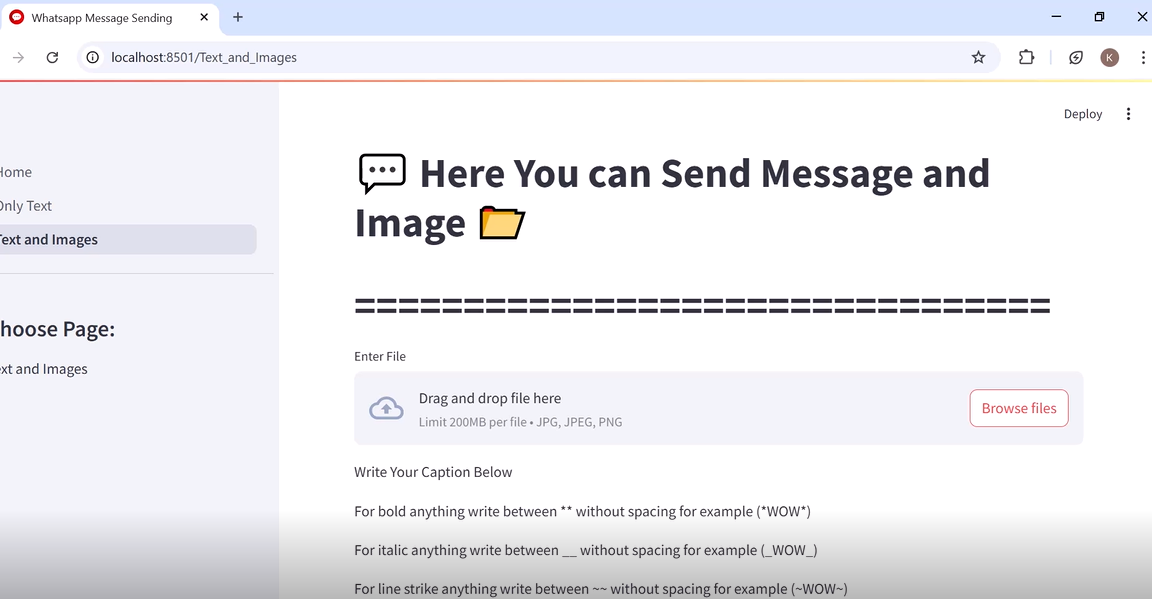View site information icon in address bar
The width and height of the screenshot is (1152, 599).
(x=93, y=57)
